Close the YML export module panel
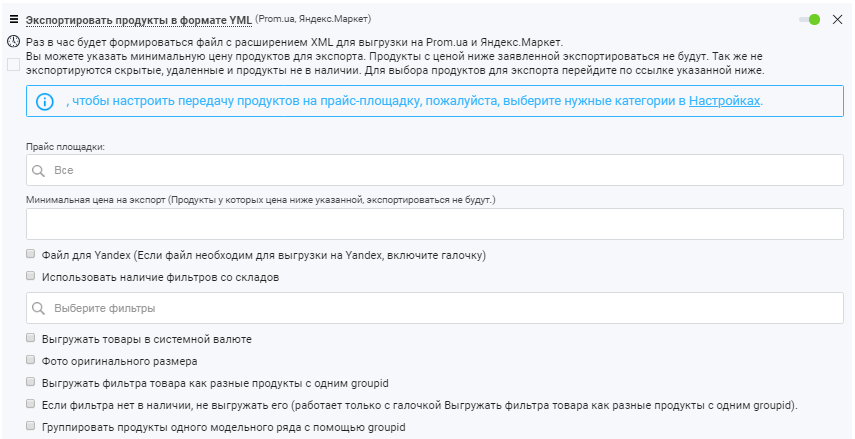The image size is (855, 439). point(838,20)
